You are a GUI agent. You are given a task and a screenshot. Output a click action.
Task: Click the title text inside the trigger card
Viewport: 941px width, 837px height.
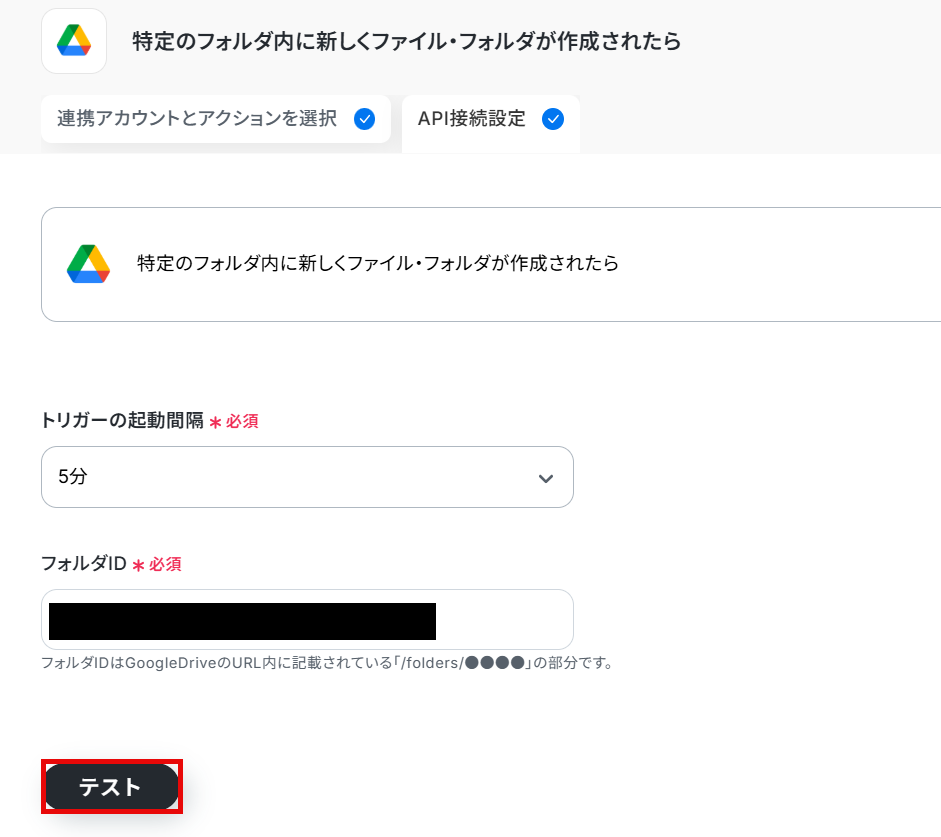(x=378, y=263)
